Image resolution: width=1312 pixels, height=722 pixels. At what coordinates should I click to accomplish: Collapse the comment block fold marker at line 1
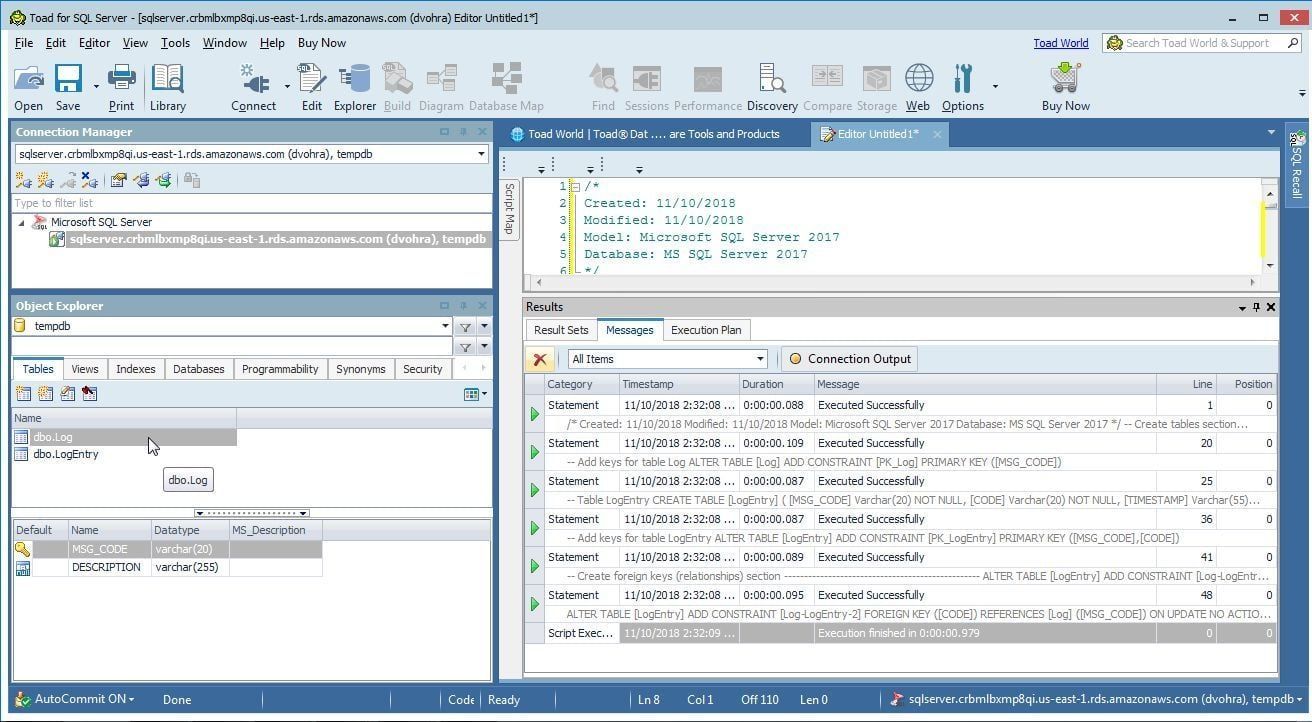click(576, 187)
